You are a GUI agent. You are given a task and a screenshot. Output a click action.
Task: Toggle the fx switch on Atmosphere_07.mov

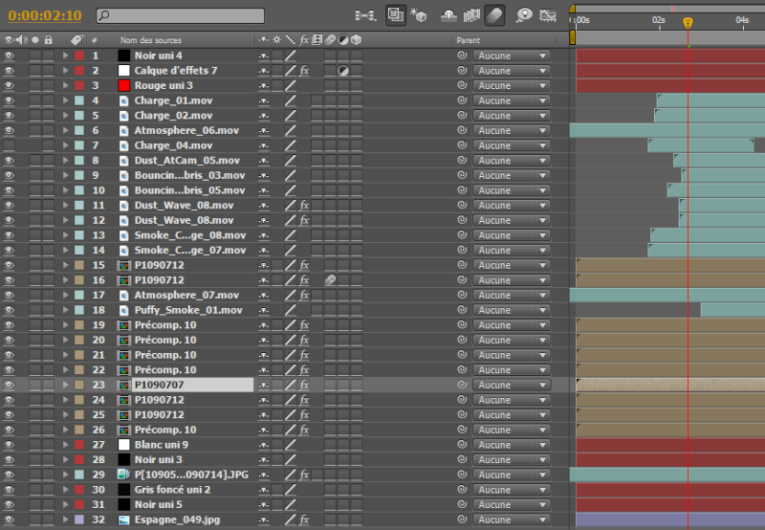pyautogui.click(x=304, y=295)
